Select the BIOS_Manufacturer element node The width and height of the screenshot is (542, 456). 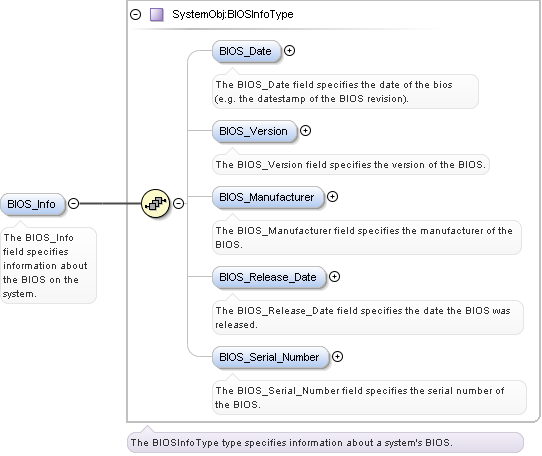[x=268, y=197]
